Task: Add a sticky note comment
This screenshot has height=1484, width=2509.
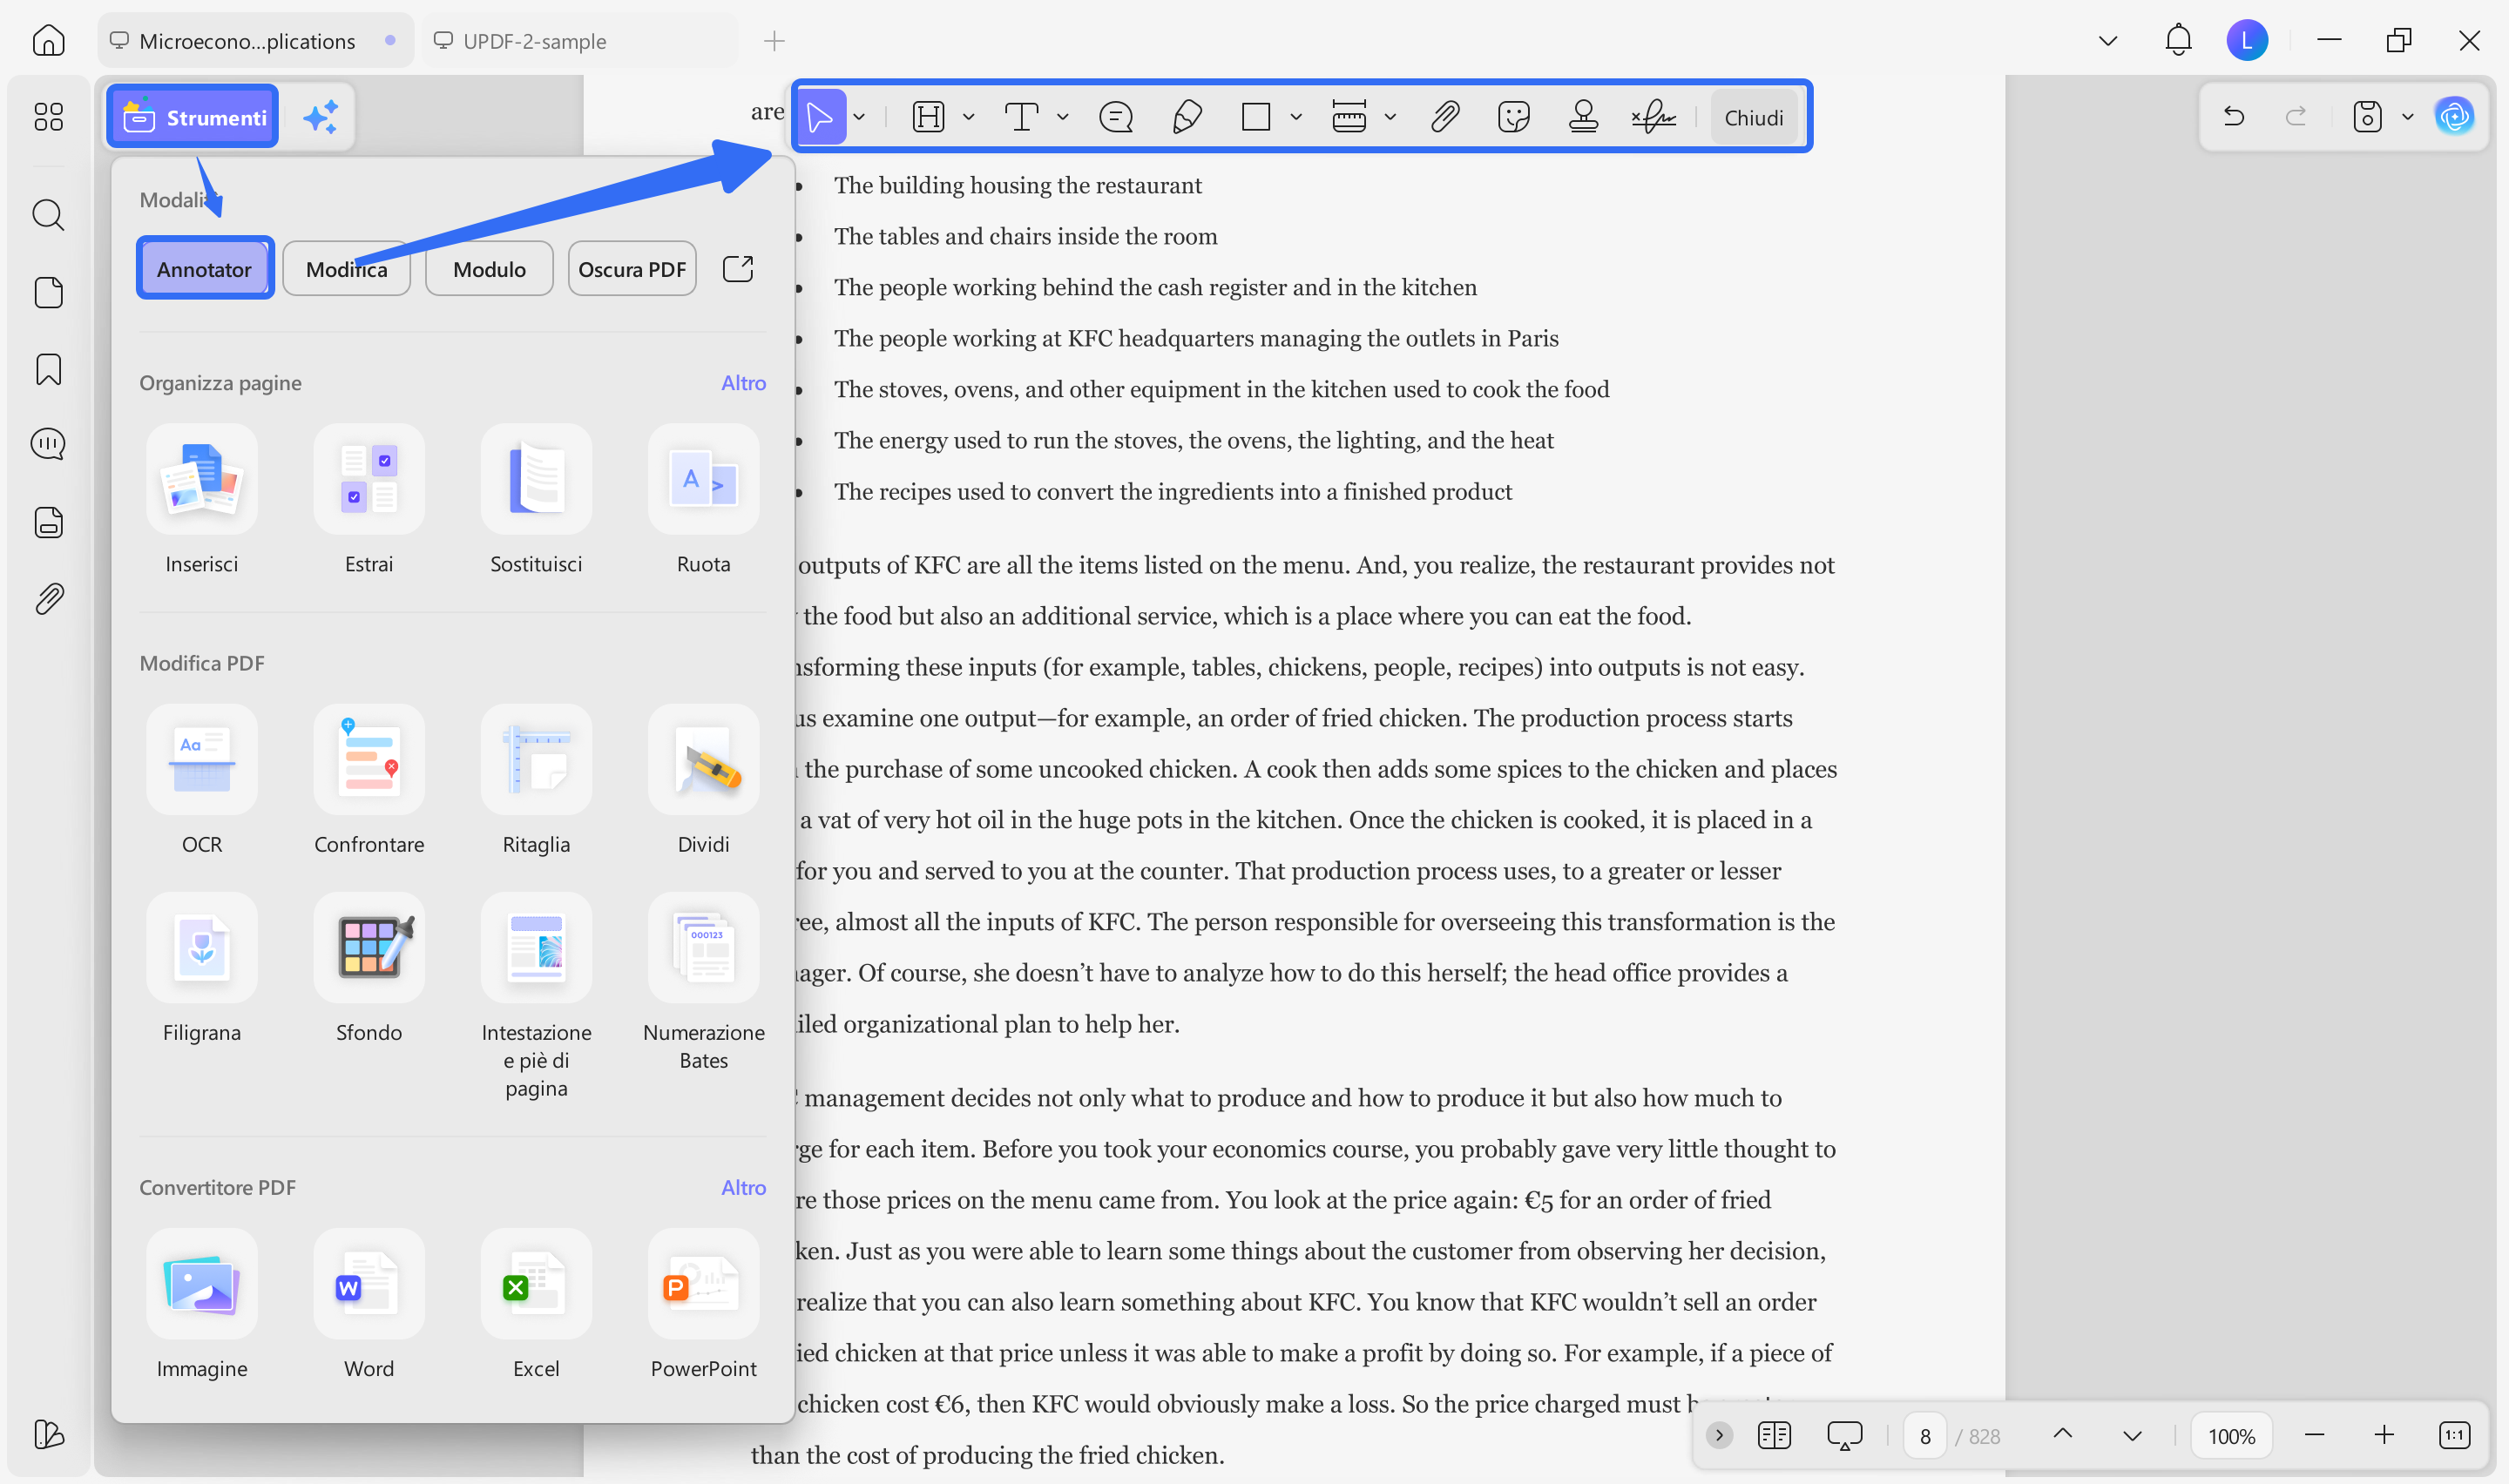Action: [x=1116, y=117]
